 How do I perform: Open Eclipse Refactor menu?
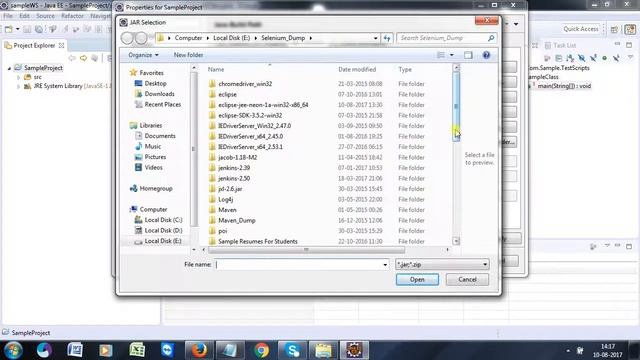point(72,16)
